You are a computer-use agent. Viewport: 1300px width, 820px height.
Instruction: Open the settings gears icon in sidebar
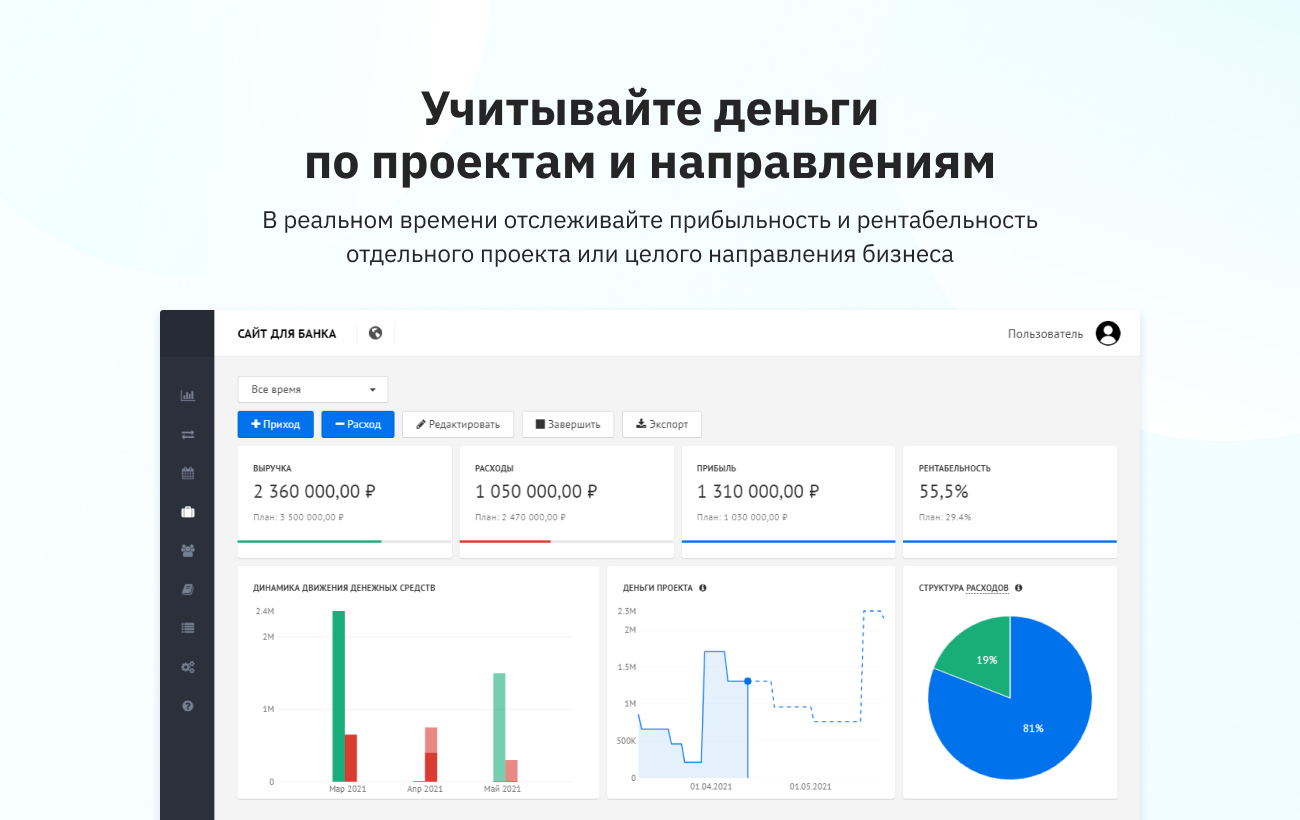pyautogui.click(x=187, y=667)
